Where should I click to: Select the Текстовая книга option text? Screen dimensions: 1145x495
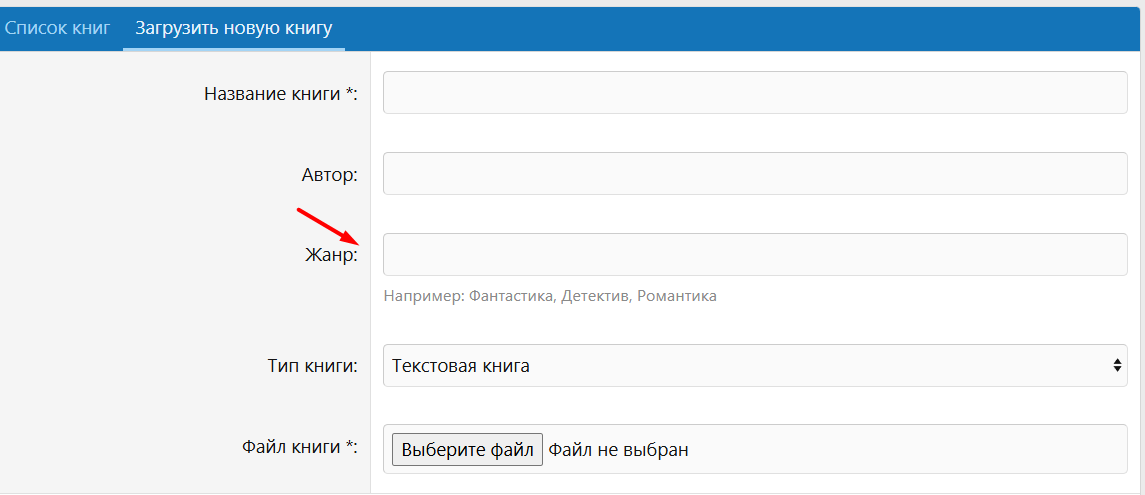coord(461,365)
